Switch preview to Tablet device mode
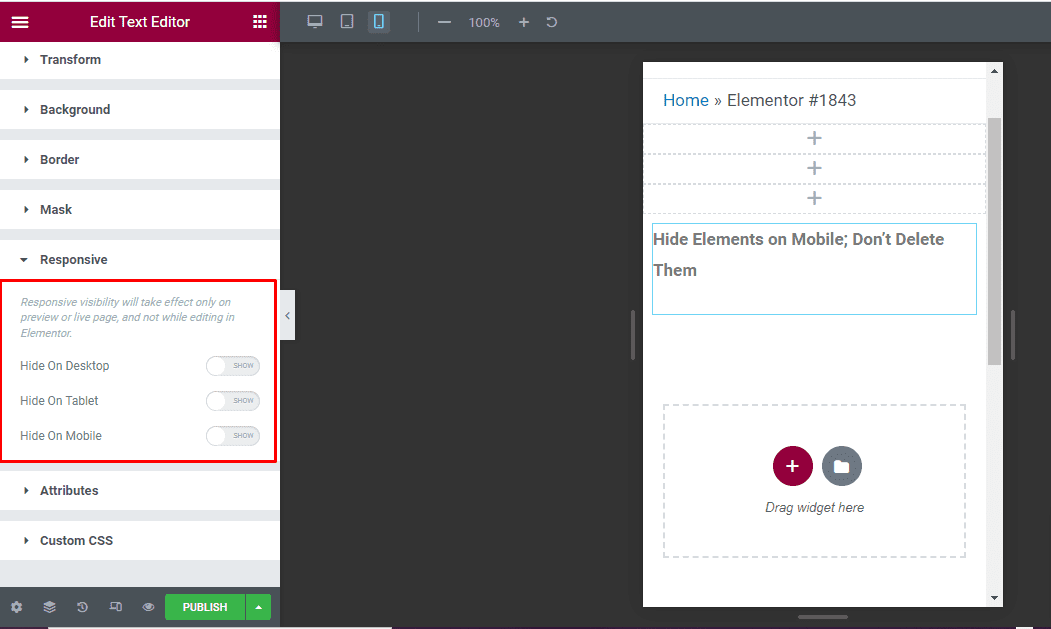 coord(346,21)
